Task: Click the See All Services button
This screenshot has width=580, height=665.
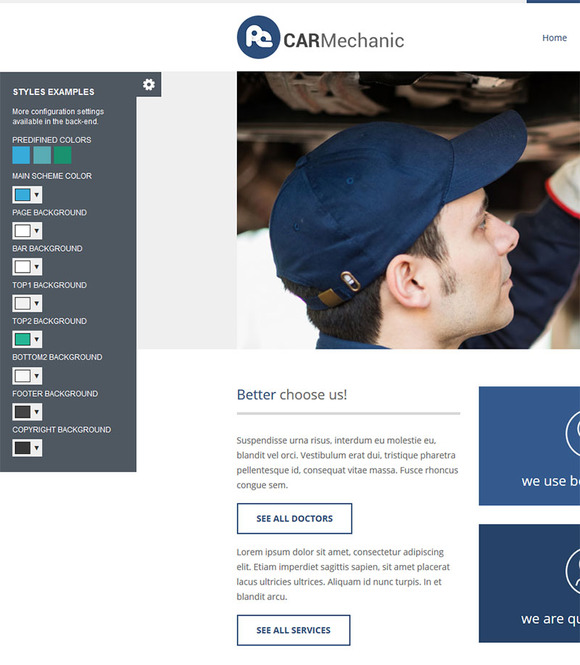Action: 293,630
